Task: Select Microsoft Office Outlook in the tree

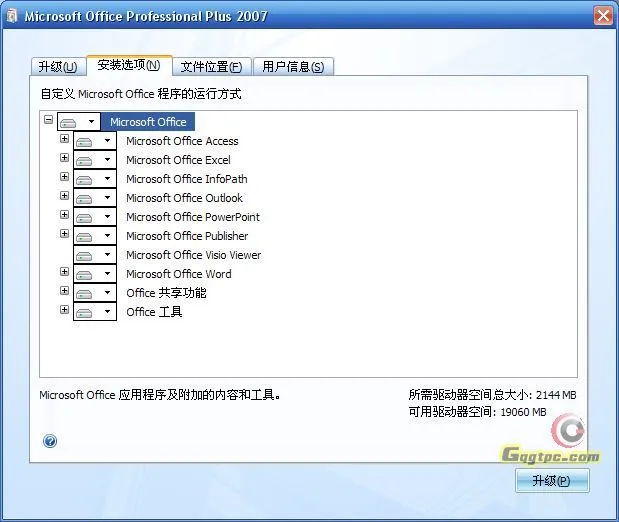Action: 184,198
